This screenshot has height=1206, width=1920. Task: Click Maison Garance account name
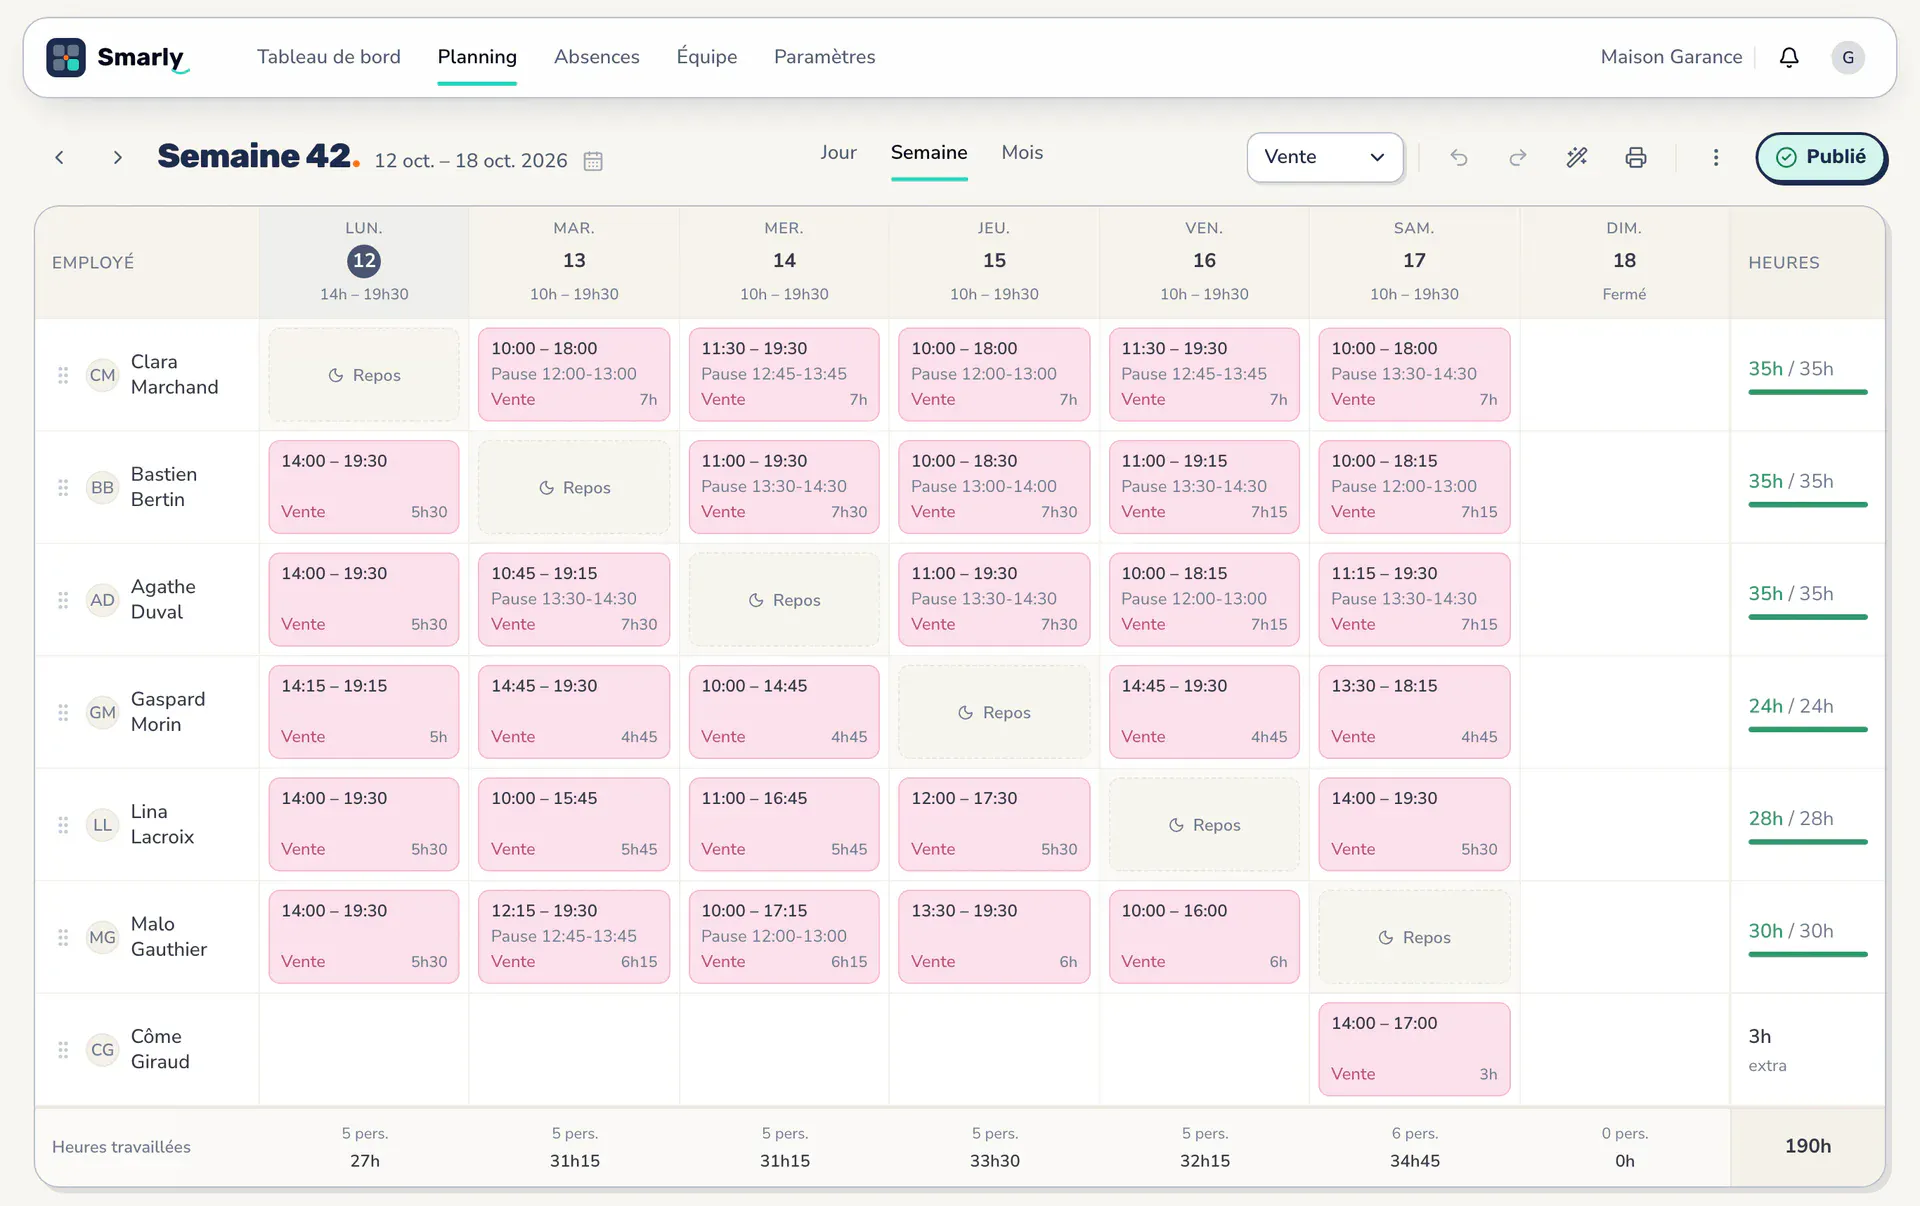(1671, 57)
